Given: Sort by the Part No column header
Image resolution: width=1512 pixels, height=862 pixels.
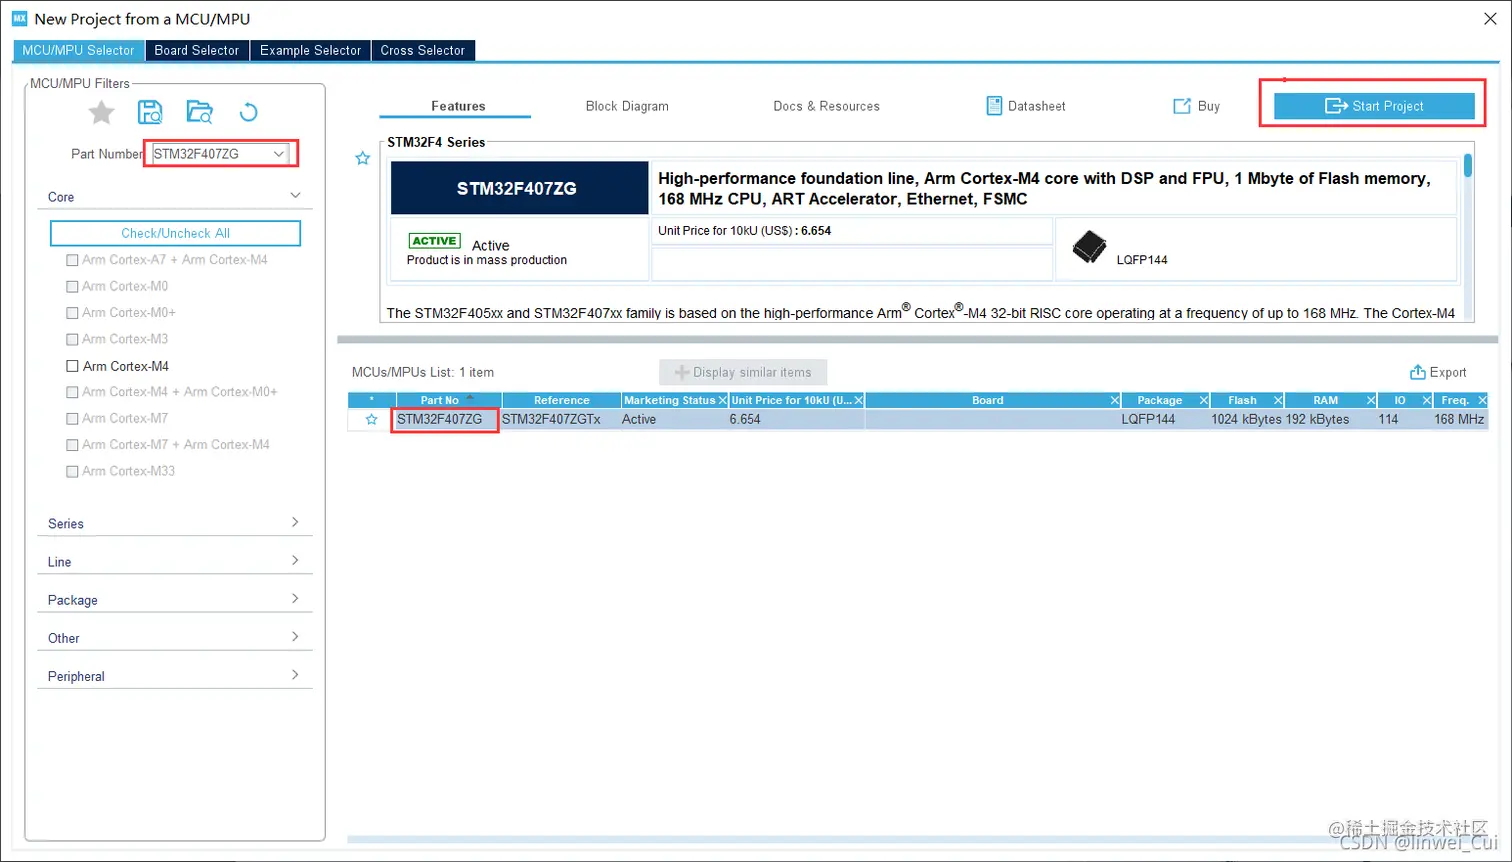Looking at the screenshot, I should point(449,400).
